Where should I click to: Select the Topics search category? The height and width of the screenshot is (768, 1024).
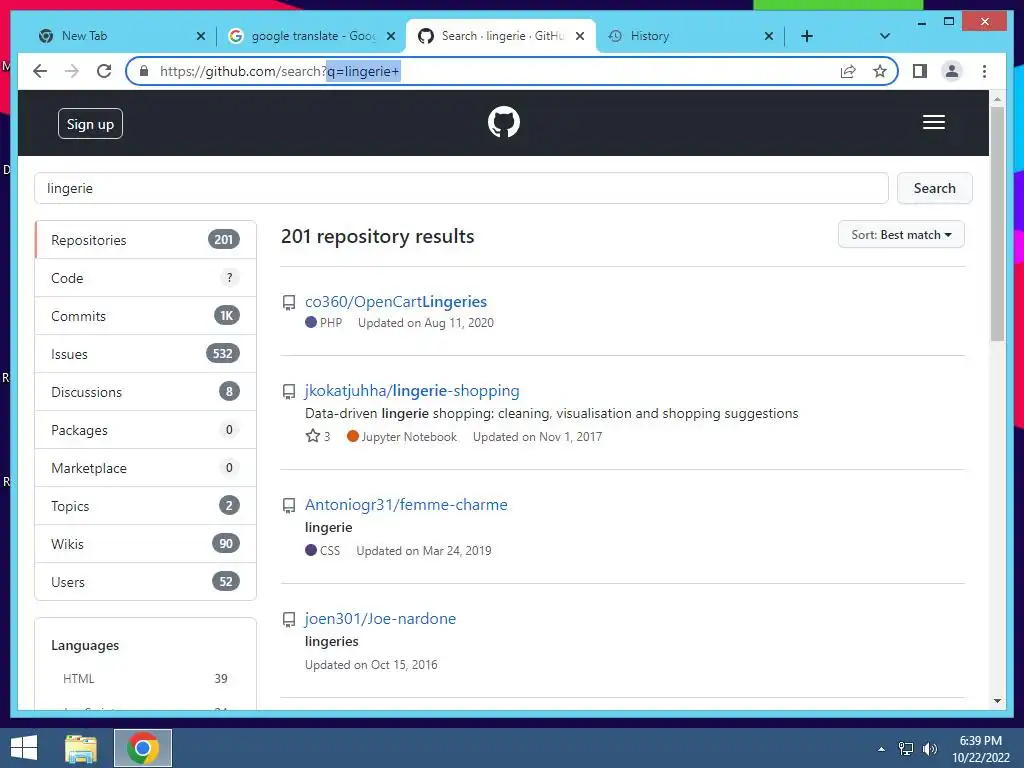coord(146,506)
